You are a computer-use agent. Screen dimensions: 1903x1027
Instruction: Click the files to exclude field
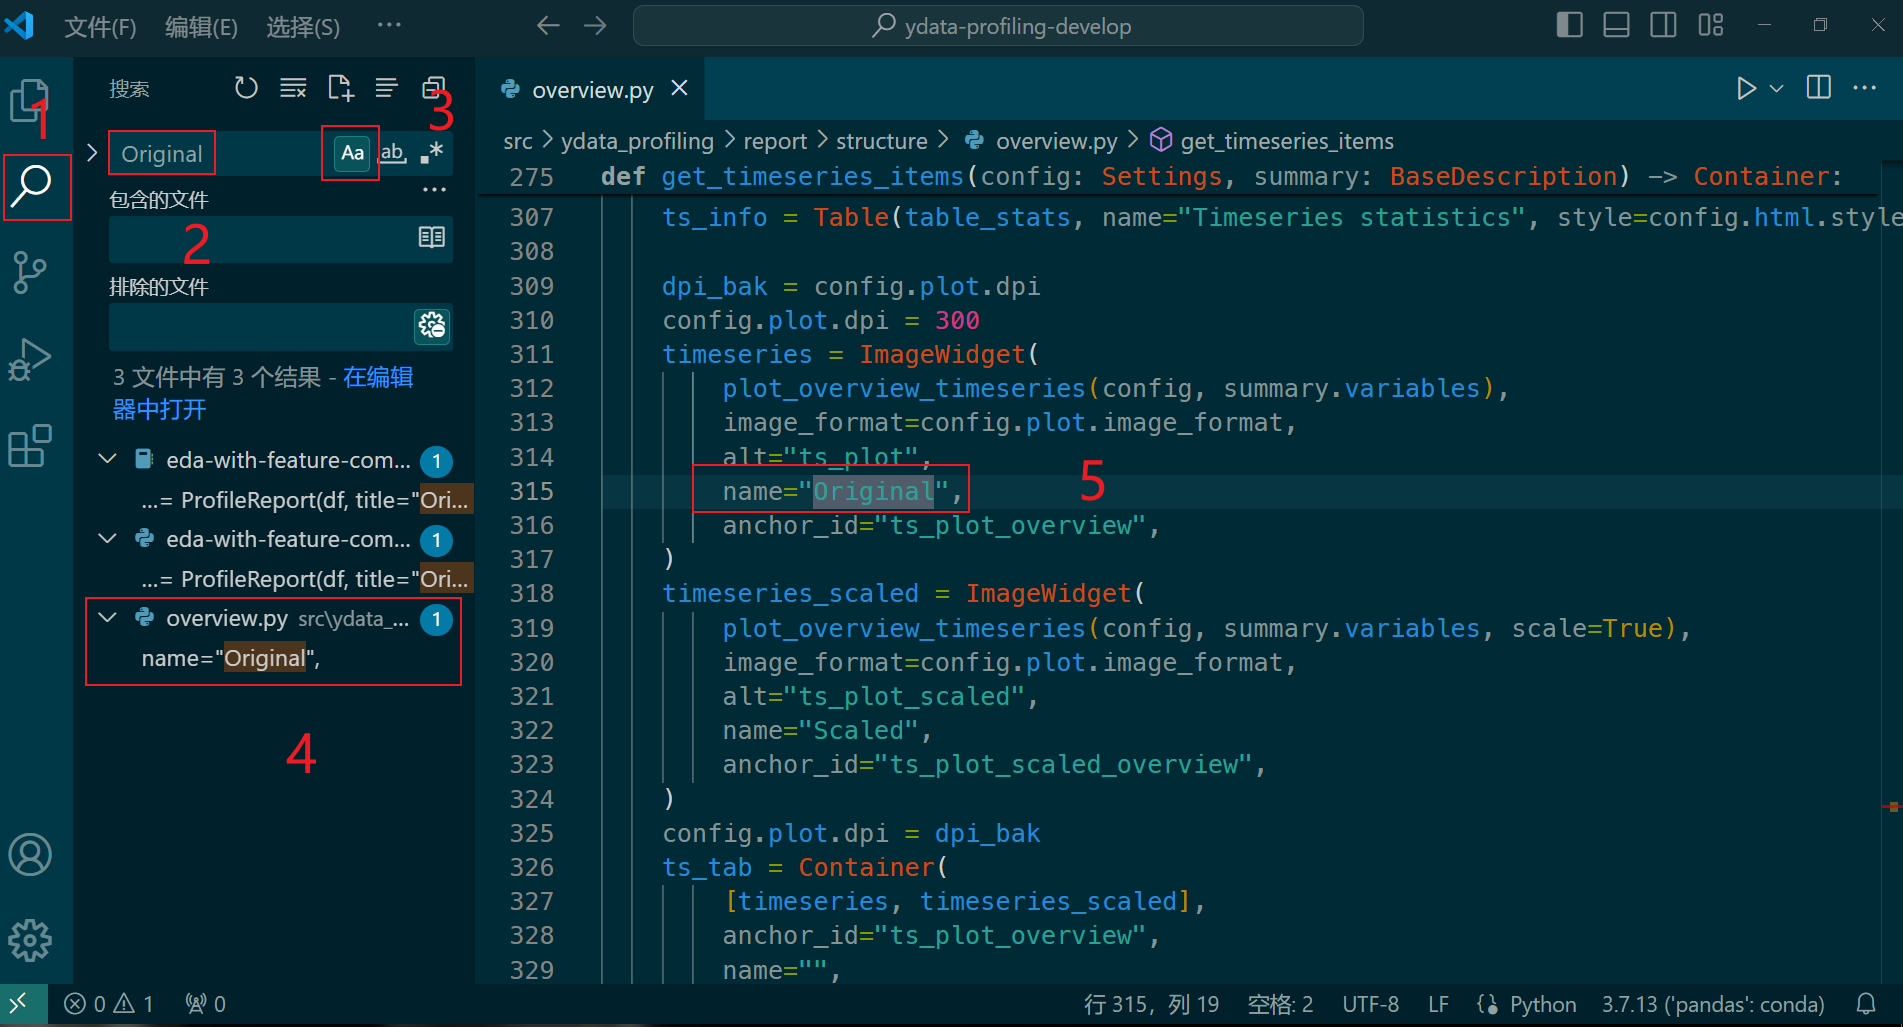coord(260,325)
